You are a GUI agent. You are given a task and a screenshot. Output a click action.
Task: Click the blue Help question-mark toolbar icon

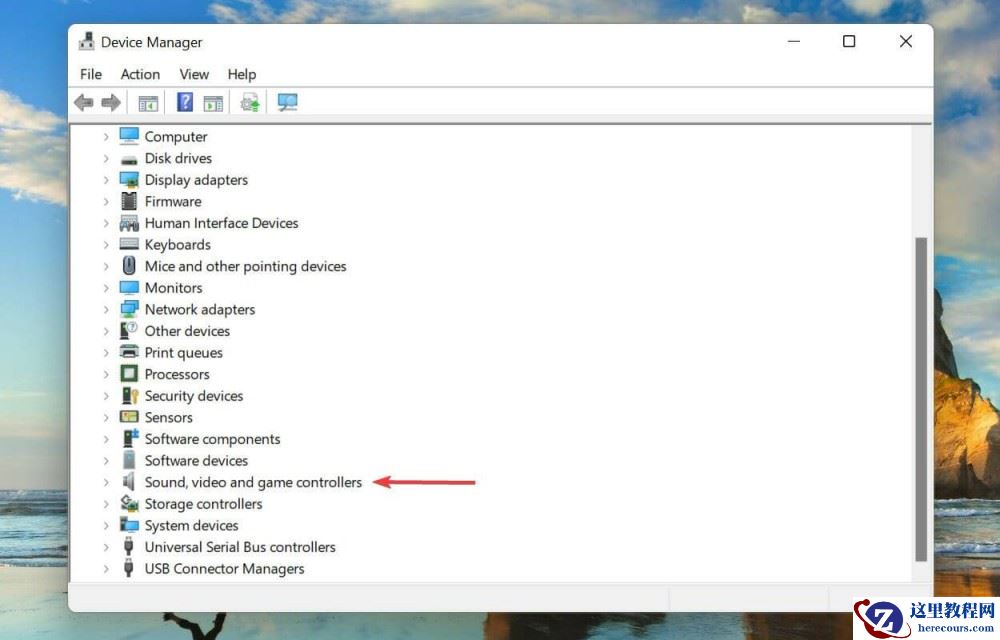[185, 102]
